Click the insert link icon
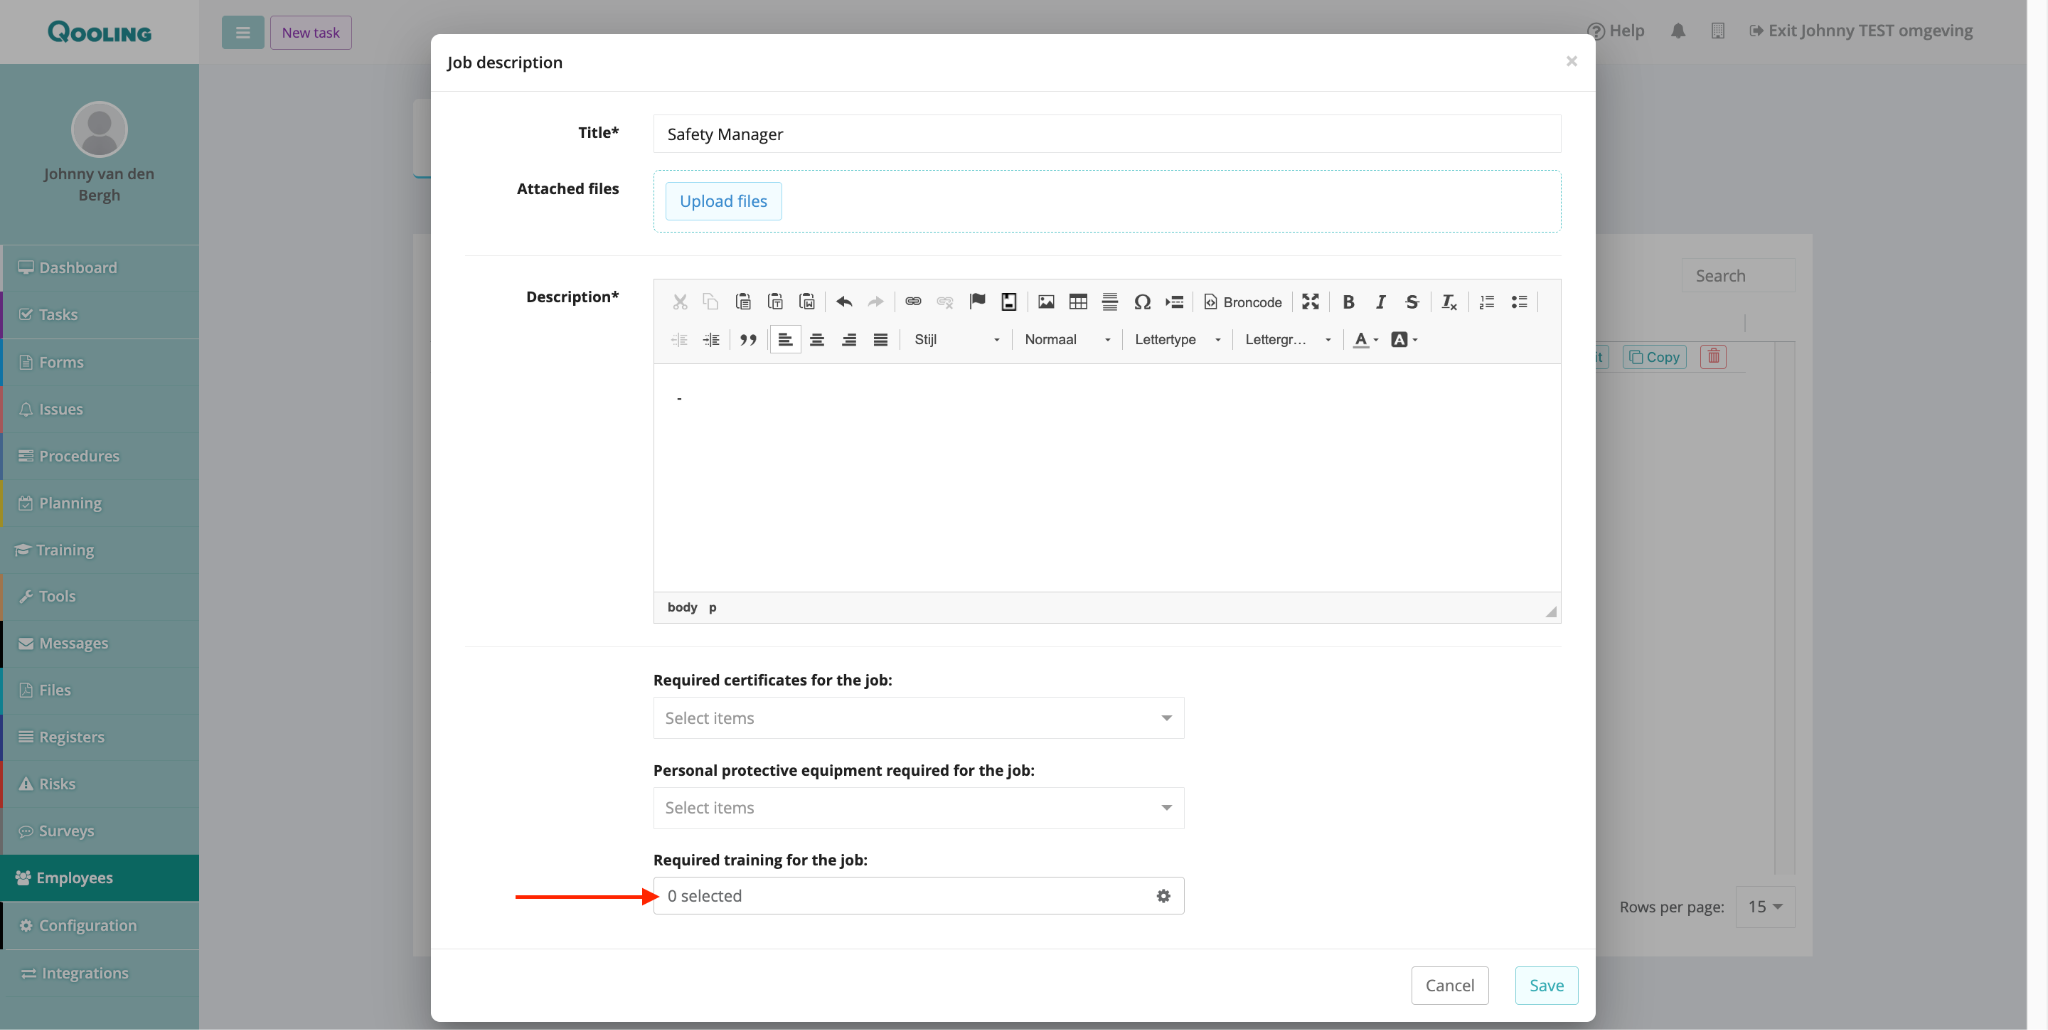 coord(913,302)
